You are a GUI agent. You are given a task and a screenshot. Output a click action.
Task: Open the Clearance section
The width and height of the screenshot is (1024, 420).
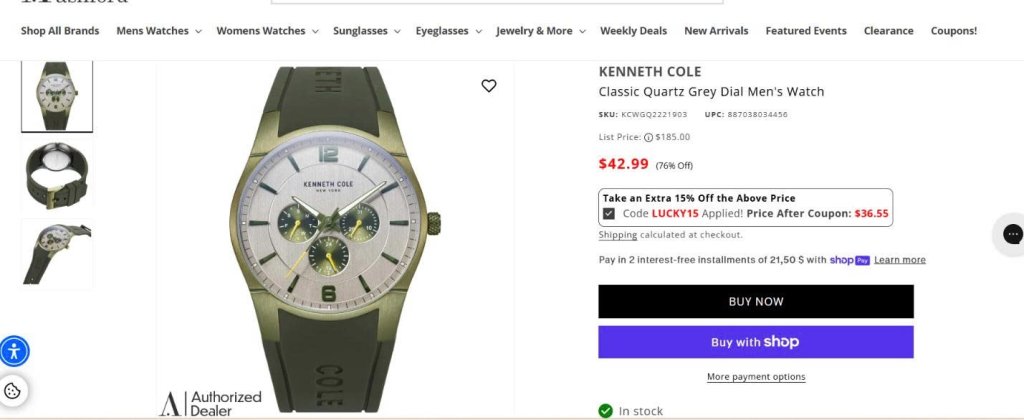[x=888, y=31]
